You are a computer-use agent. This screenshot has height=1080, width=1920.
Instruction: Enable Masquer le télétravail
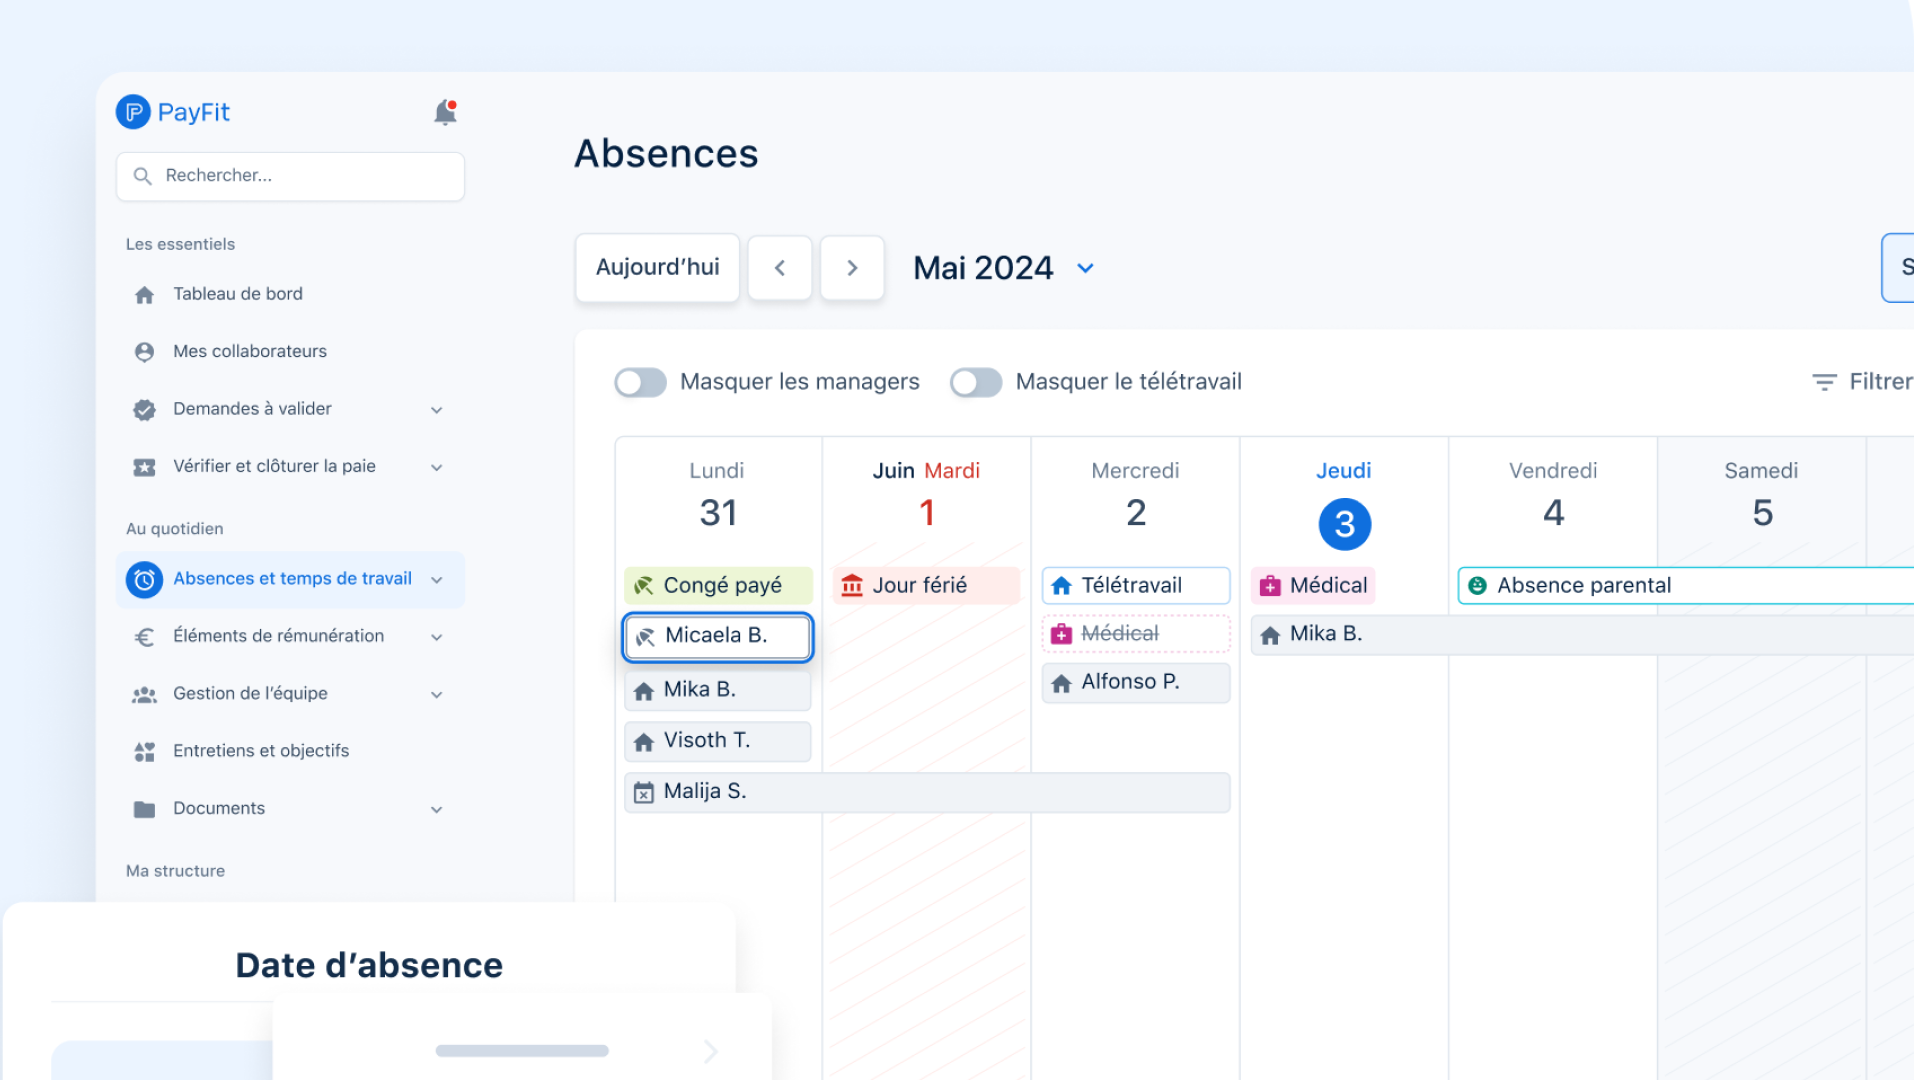(x=976, y=382)
